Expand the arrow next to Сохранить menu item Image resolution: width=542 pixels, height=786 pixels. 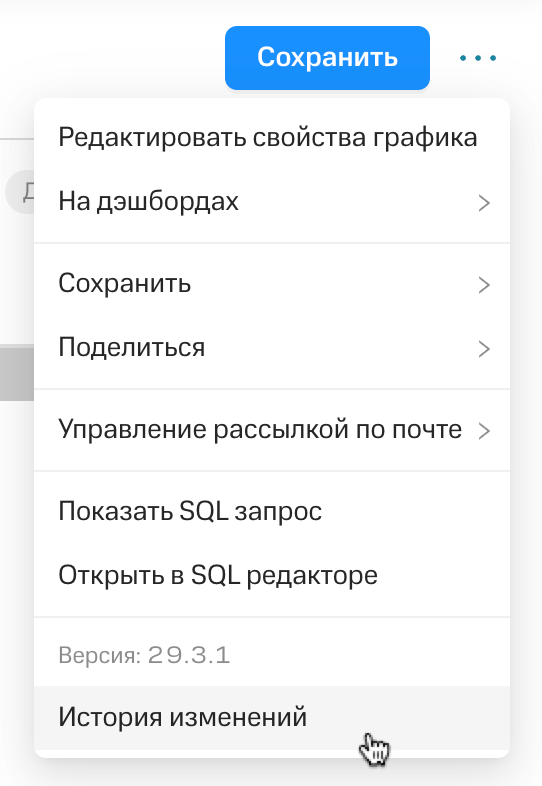484,285
